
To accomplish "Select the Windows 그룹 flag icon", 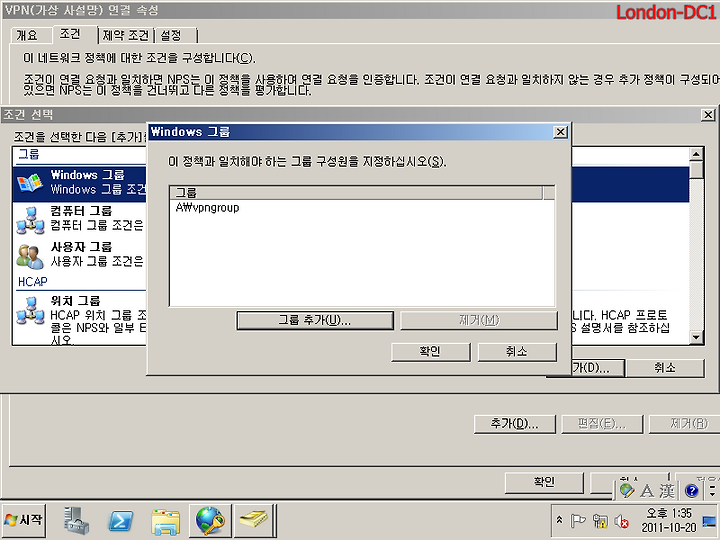I will click(x=30, y=184).
